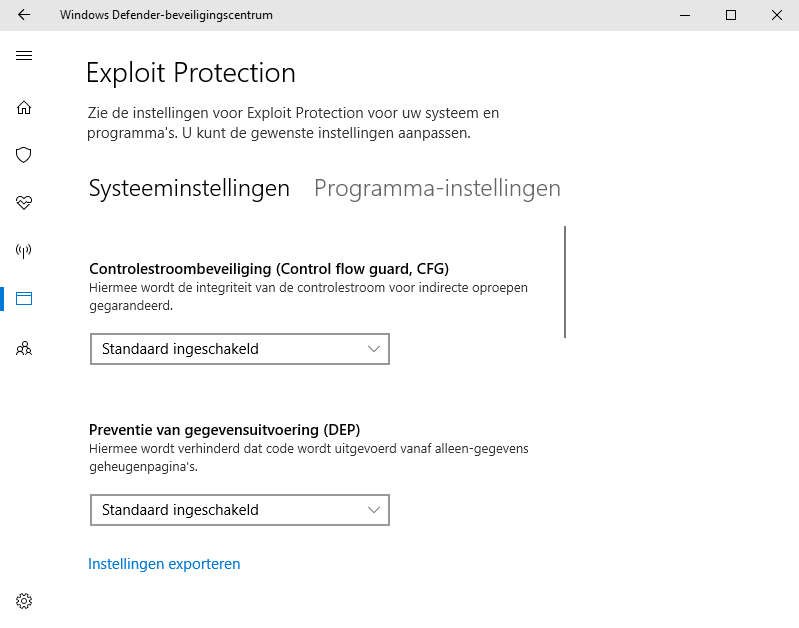Open Virus protection shield icon
799x628 pixels.
(x=24, y=155)
